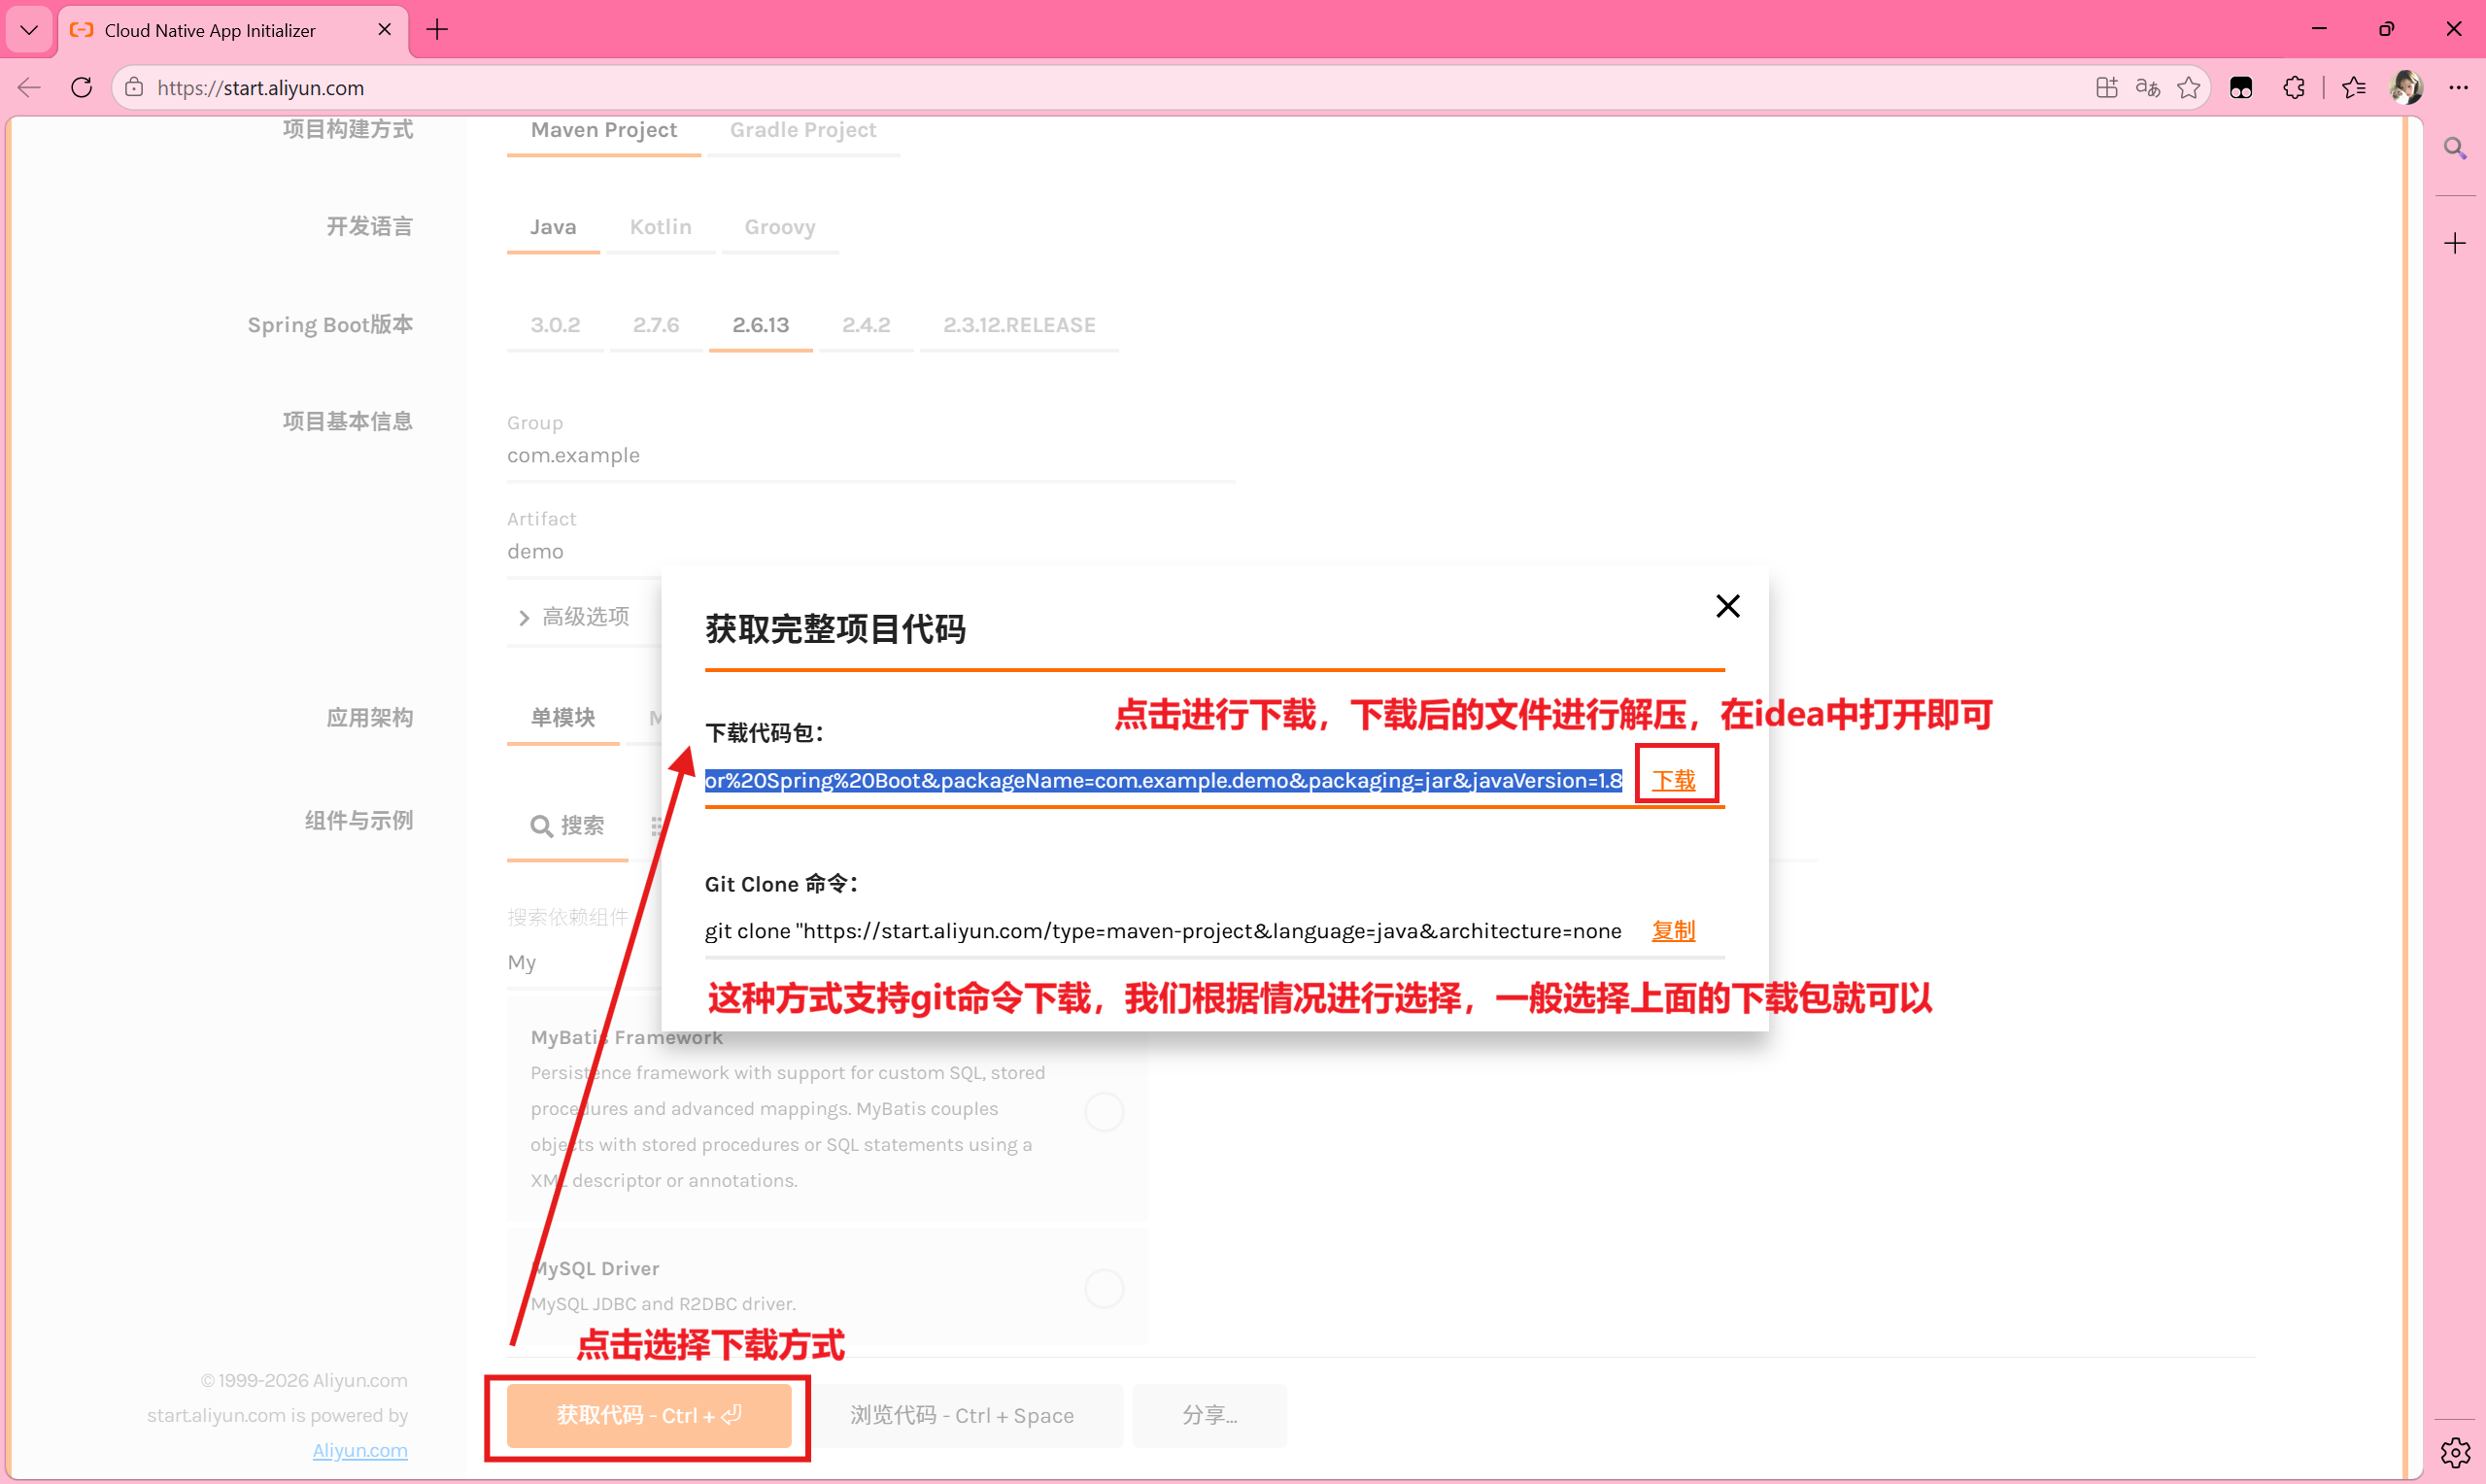Select the Kotlin language tab
Viewport: 2486px width, 1484px height.
click(x=660, y=227)
